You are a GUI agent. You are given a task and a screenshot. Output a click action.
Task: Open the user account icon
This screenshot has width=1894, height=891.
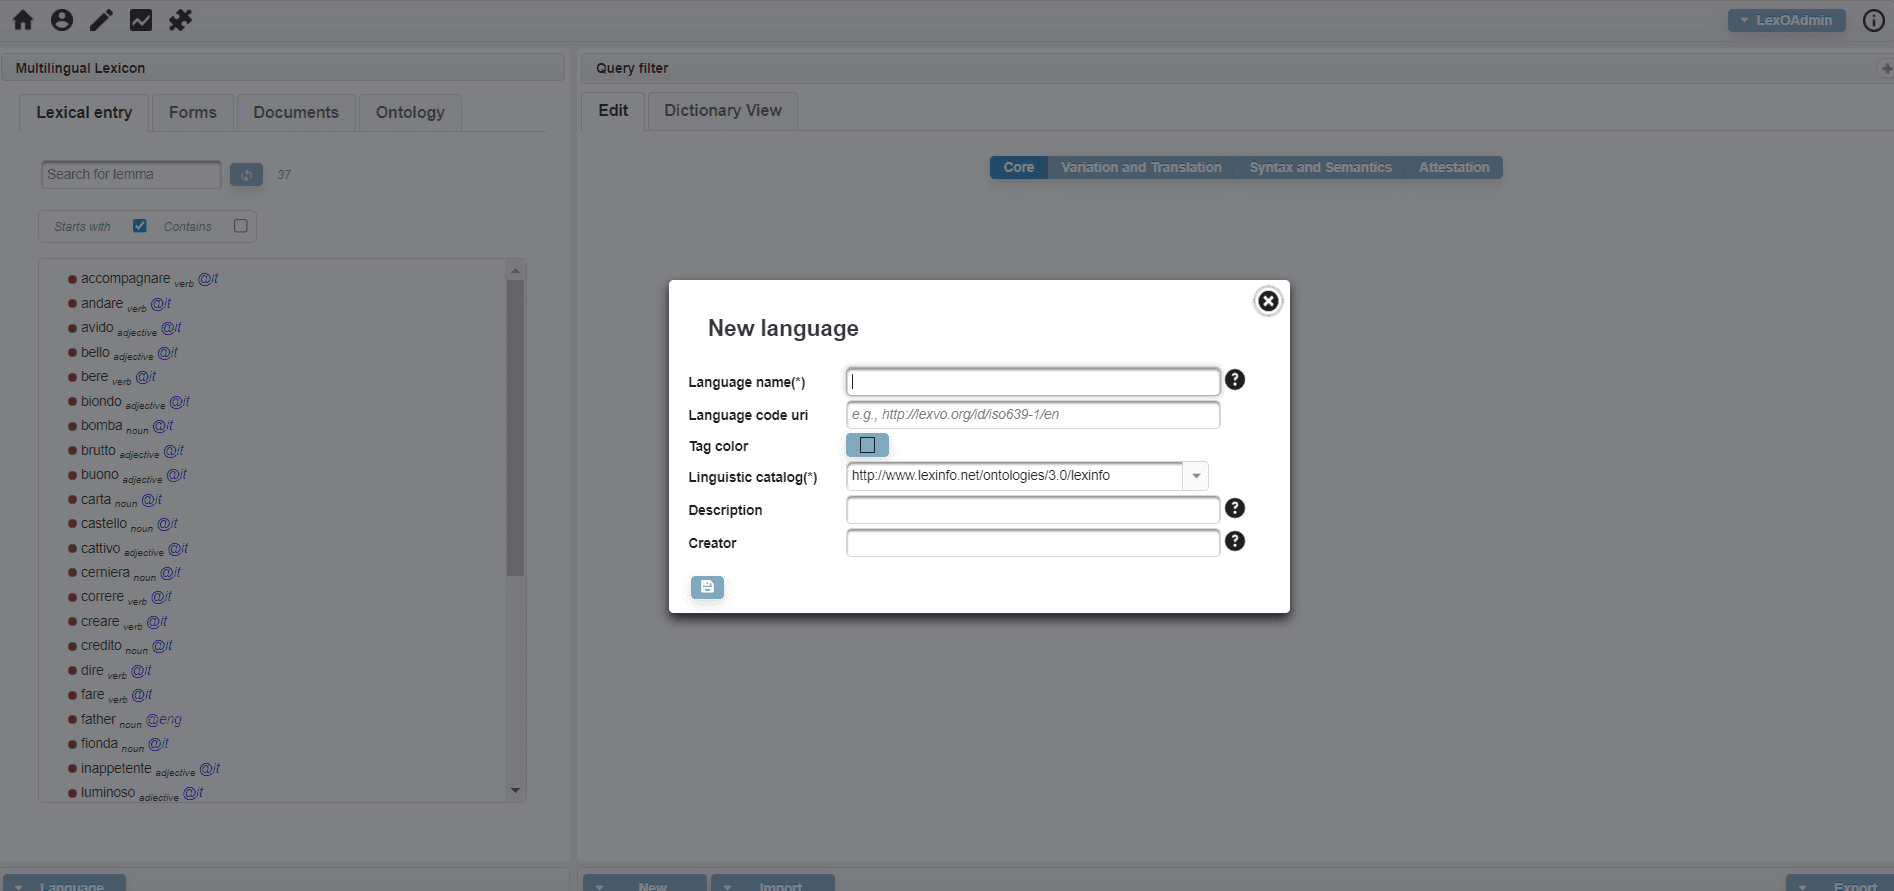coord(62,20)
